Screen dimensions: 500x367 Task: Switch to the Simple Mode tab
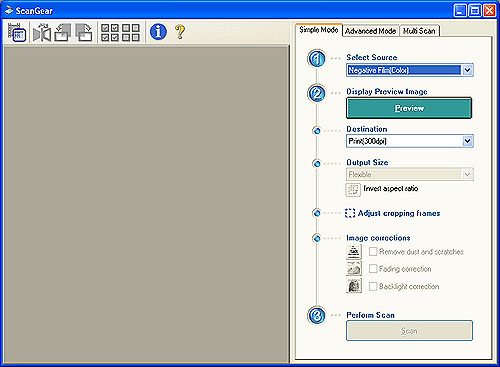(x=319, y=30)
